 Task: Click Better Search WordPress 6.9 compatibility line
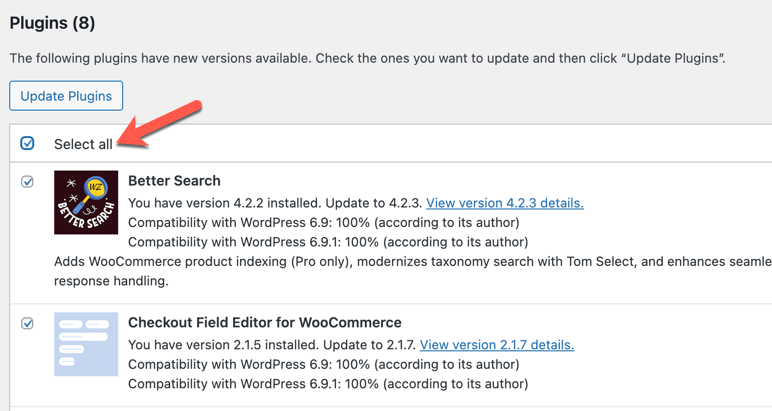coord(323,222)
